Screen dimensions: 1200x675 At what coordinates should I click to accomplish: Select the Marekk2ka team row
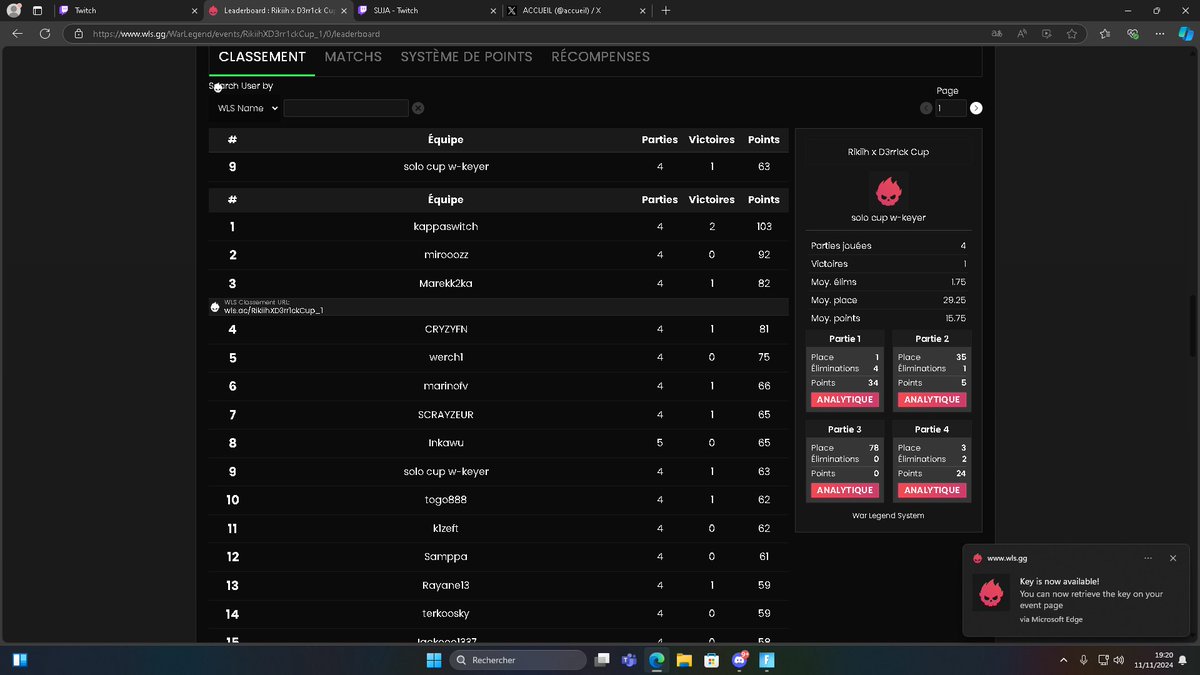click(499, 283)
